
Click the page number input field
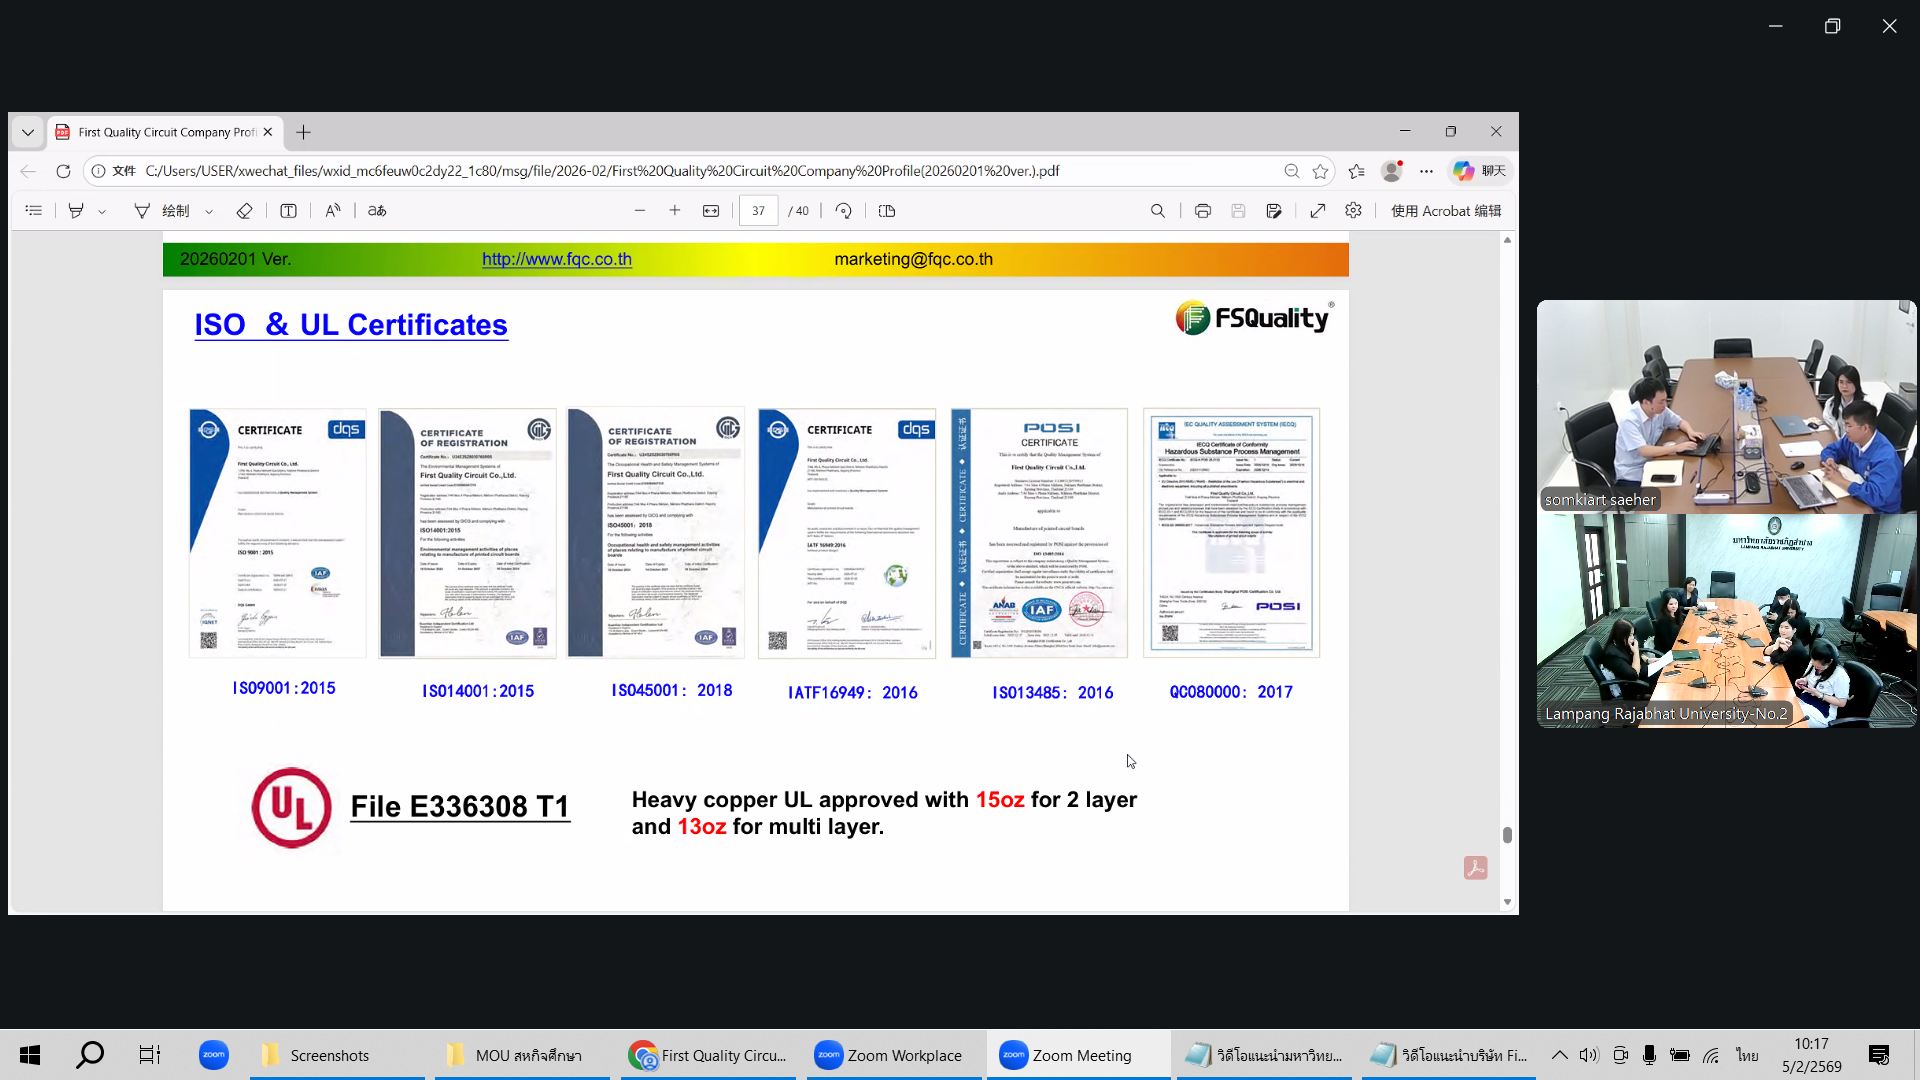coord(758,211)
